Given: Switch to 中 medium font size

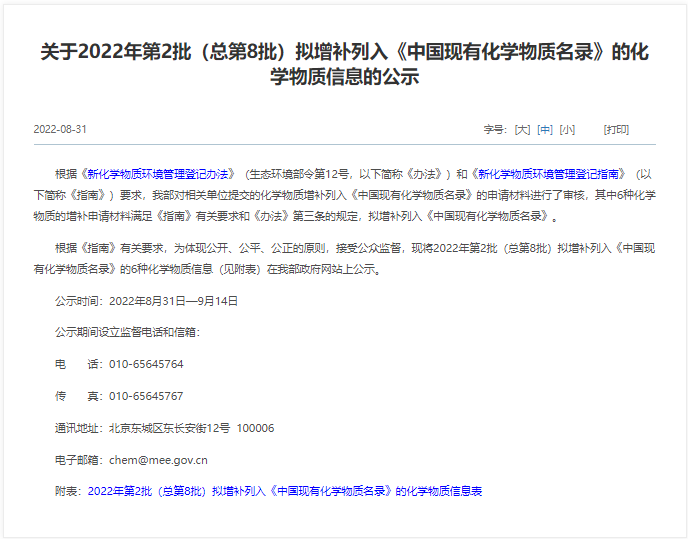Looking at the screenshot, I should [x=545, y=130].
